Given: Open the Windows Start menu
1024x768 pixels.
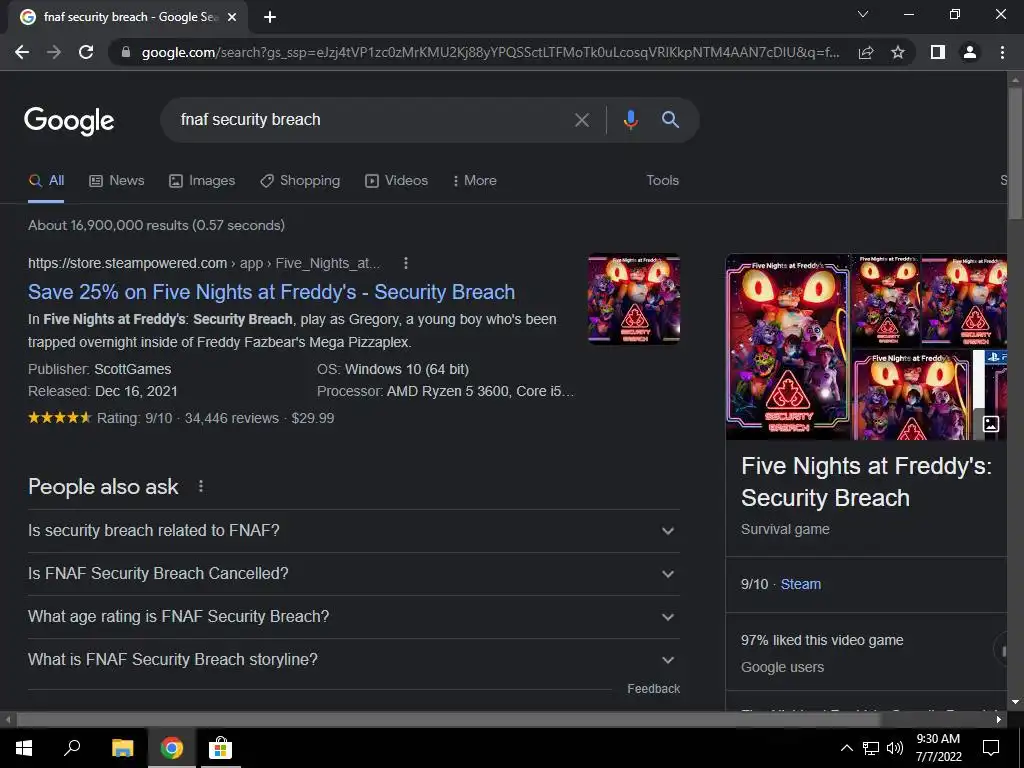Looking at the screenshot, I should click(x=24, y=748).
